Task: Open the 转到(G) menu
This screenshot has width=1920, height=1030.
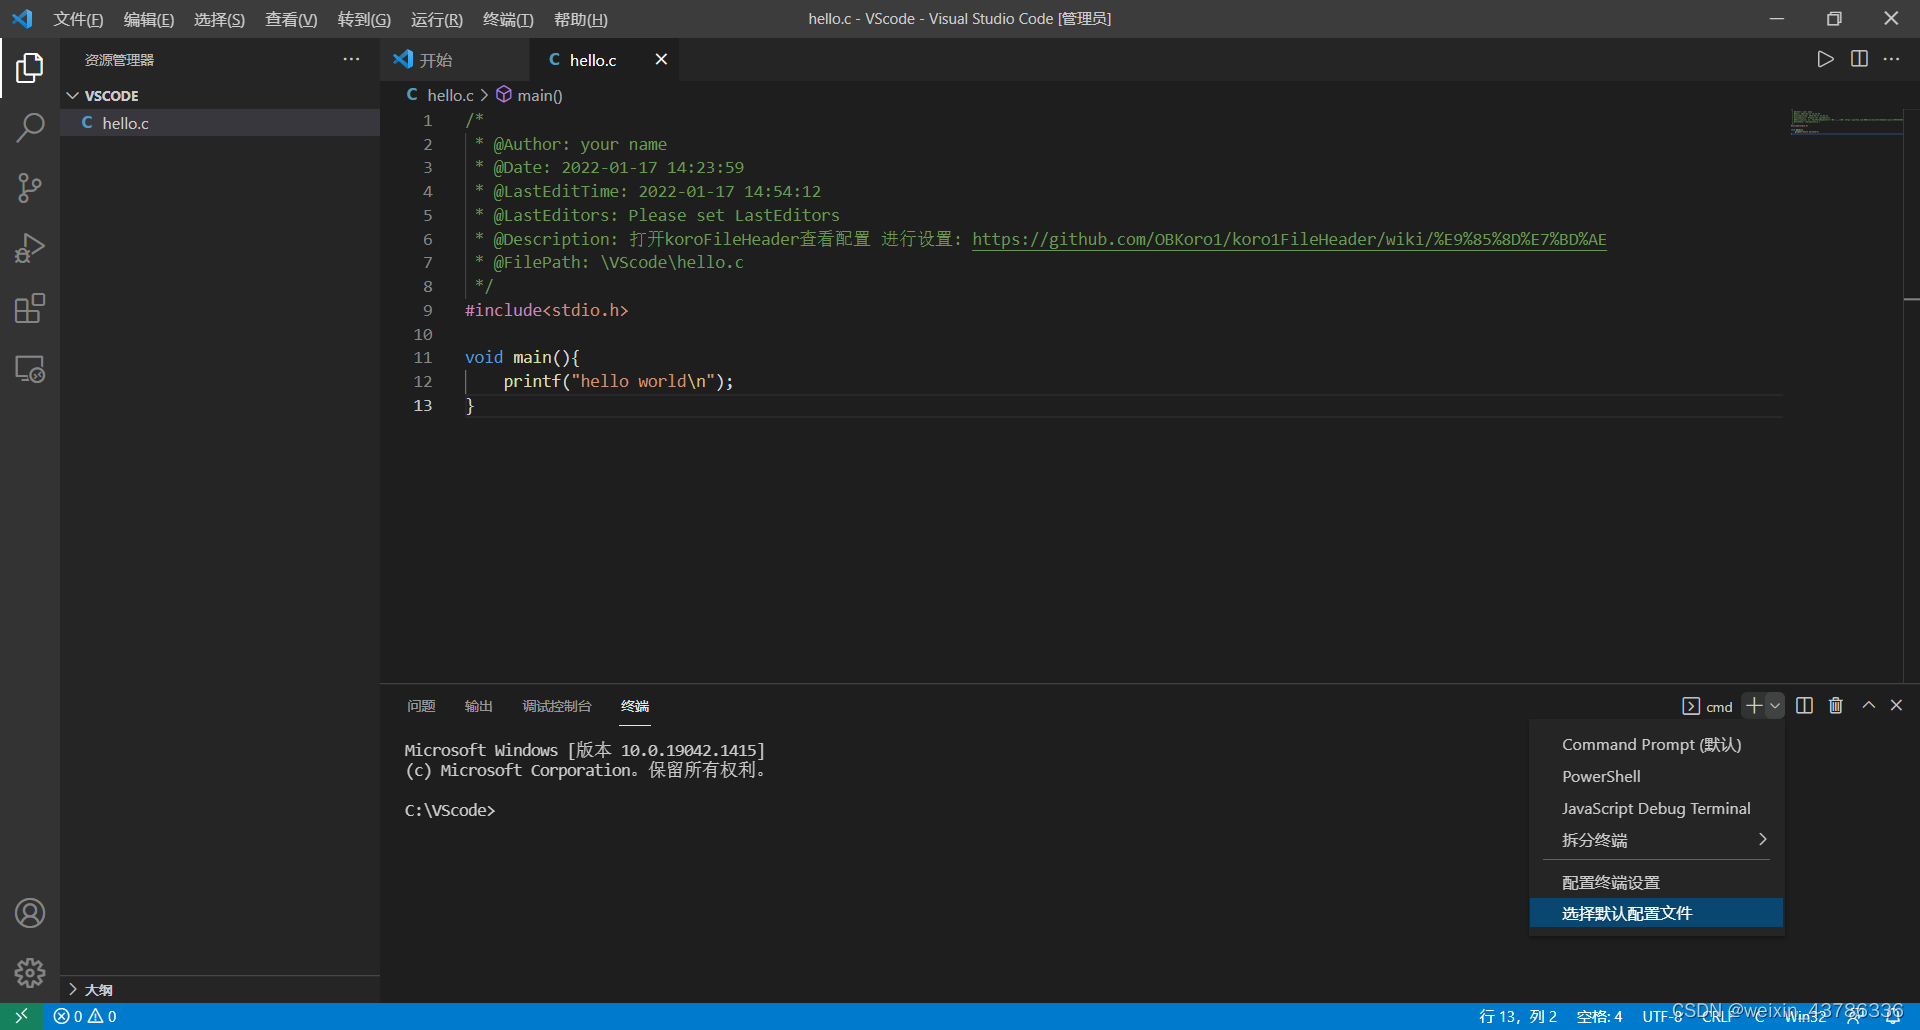Action: tap(364, 19)
